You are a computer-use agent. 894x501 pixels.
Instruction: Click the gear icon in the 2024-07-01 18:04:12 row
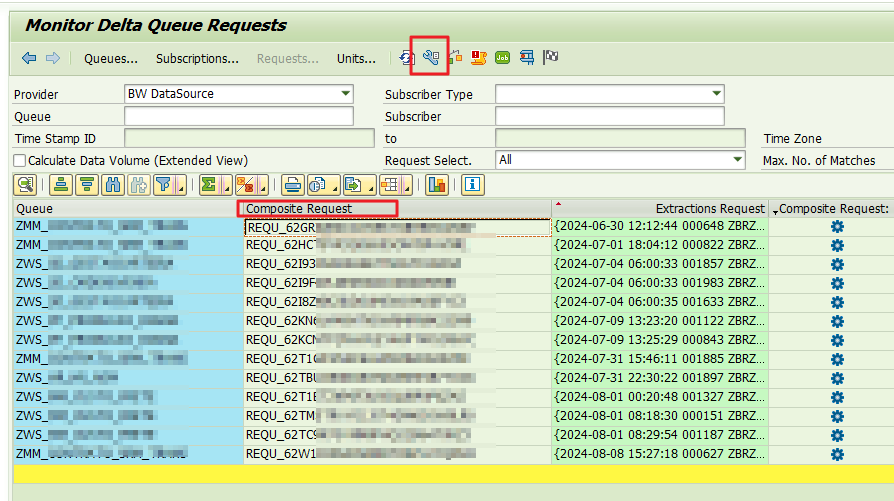tap(837, 245)
